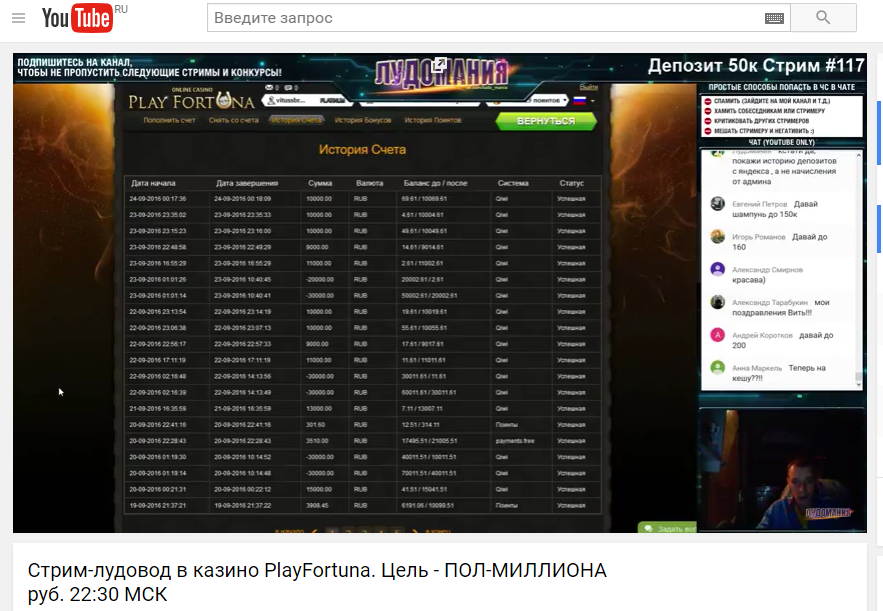This screenshot has height=611, width=883.
Task: Click the Дата завершения column header
Action: pyautogui.click(x=247, y=183)
